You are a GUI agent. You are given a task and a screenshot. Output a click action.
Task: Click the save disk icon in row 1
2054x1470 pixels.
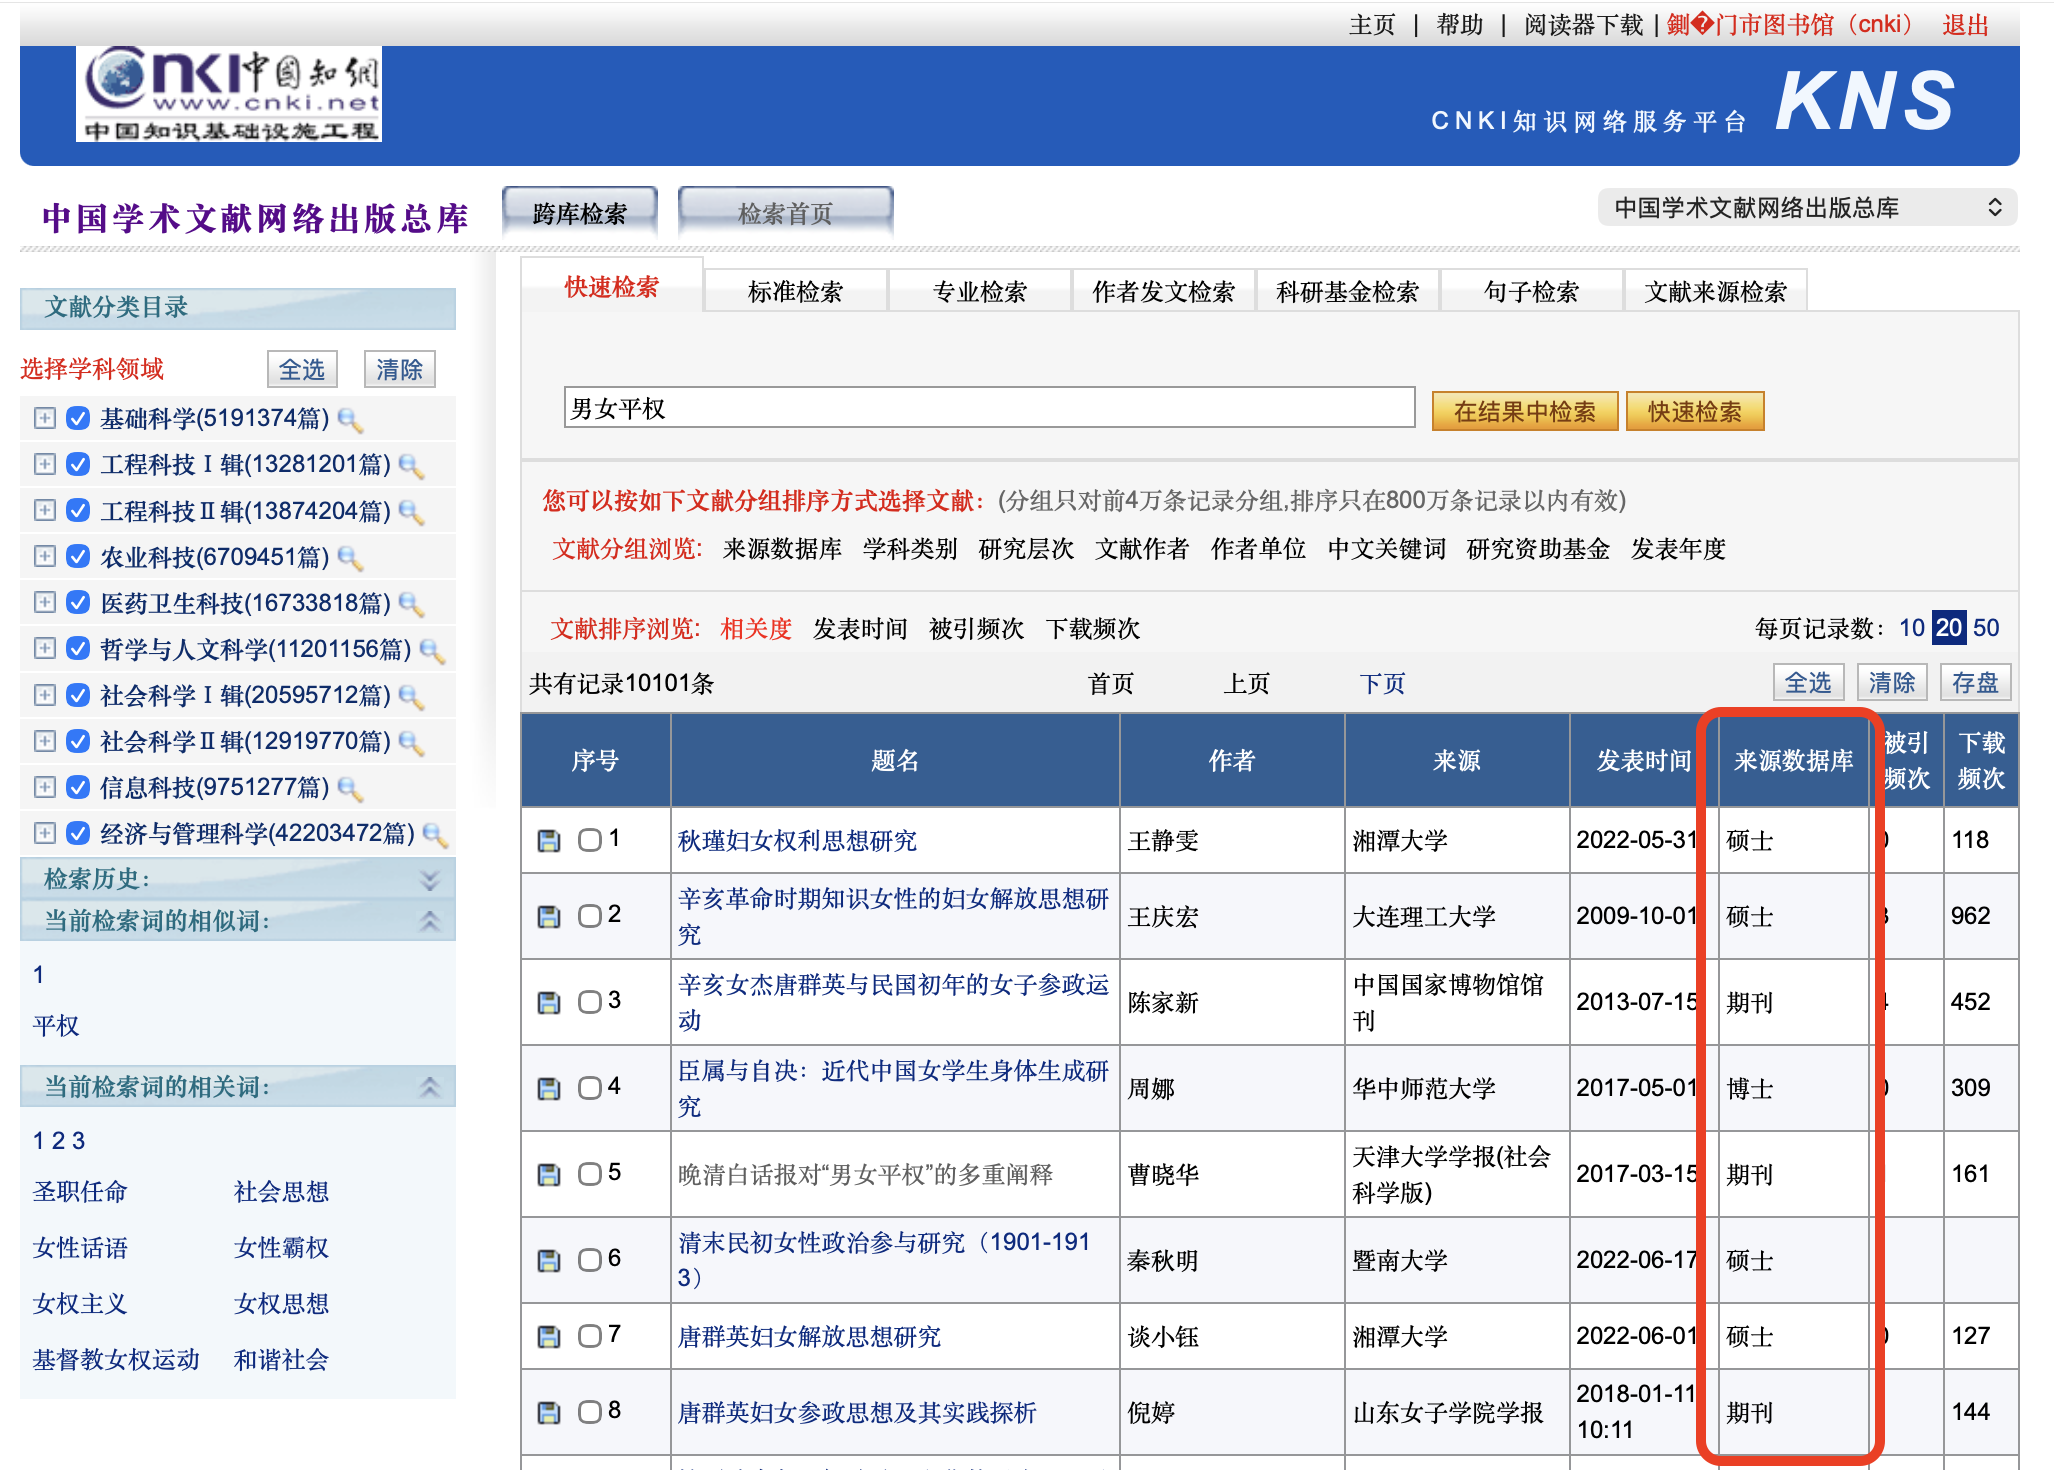(x=549, y=841)
